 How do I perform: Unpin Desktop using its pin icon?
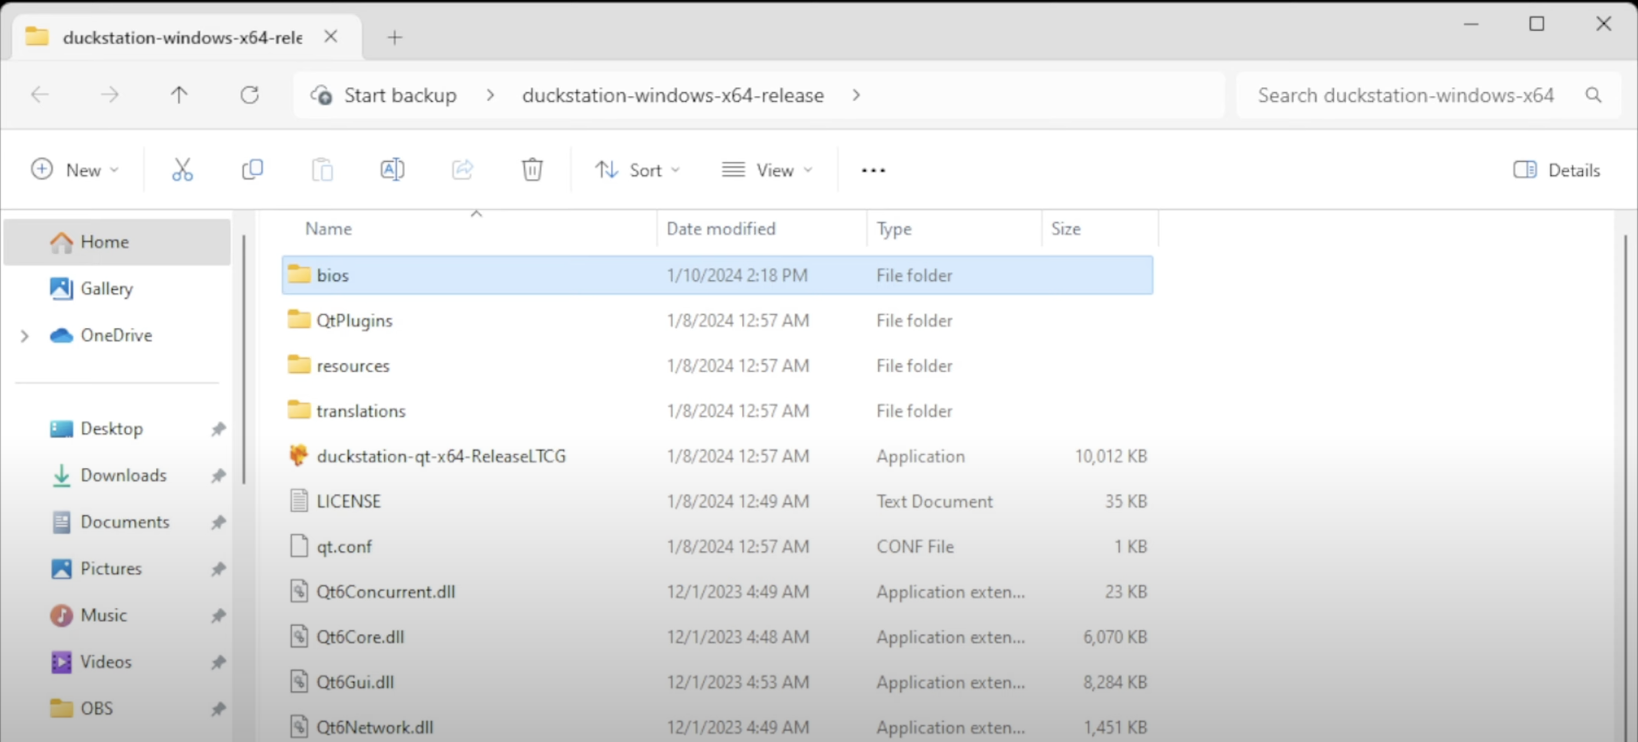tap(218, 429)
